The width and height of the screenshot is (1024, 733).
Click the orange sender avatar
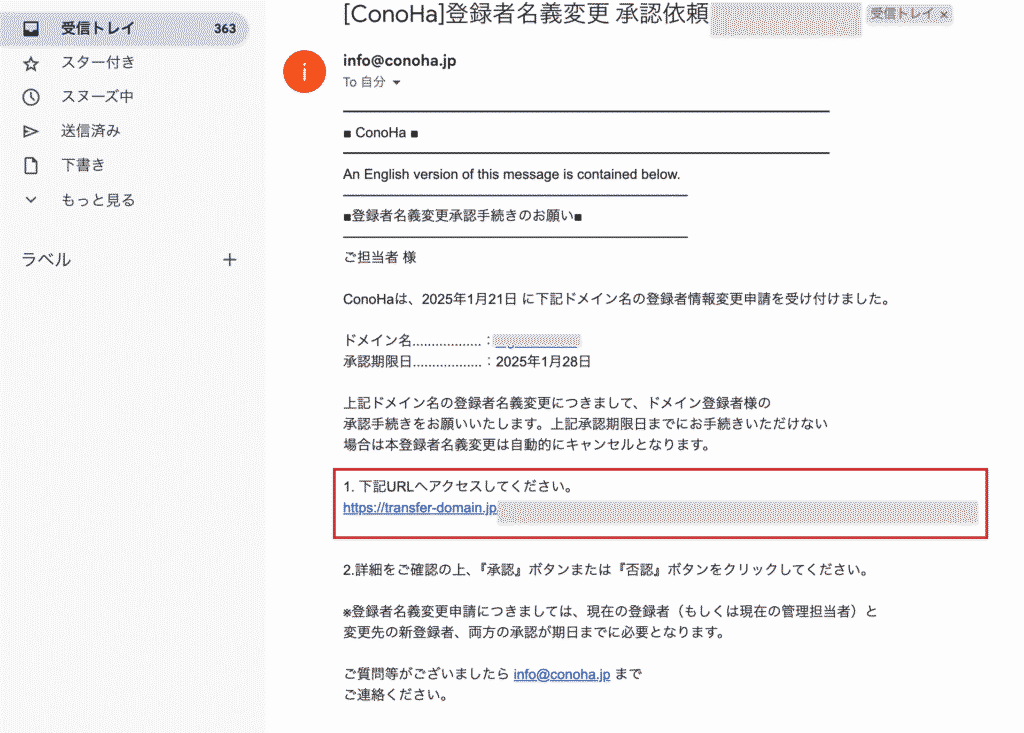click(304, 72)
